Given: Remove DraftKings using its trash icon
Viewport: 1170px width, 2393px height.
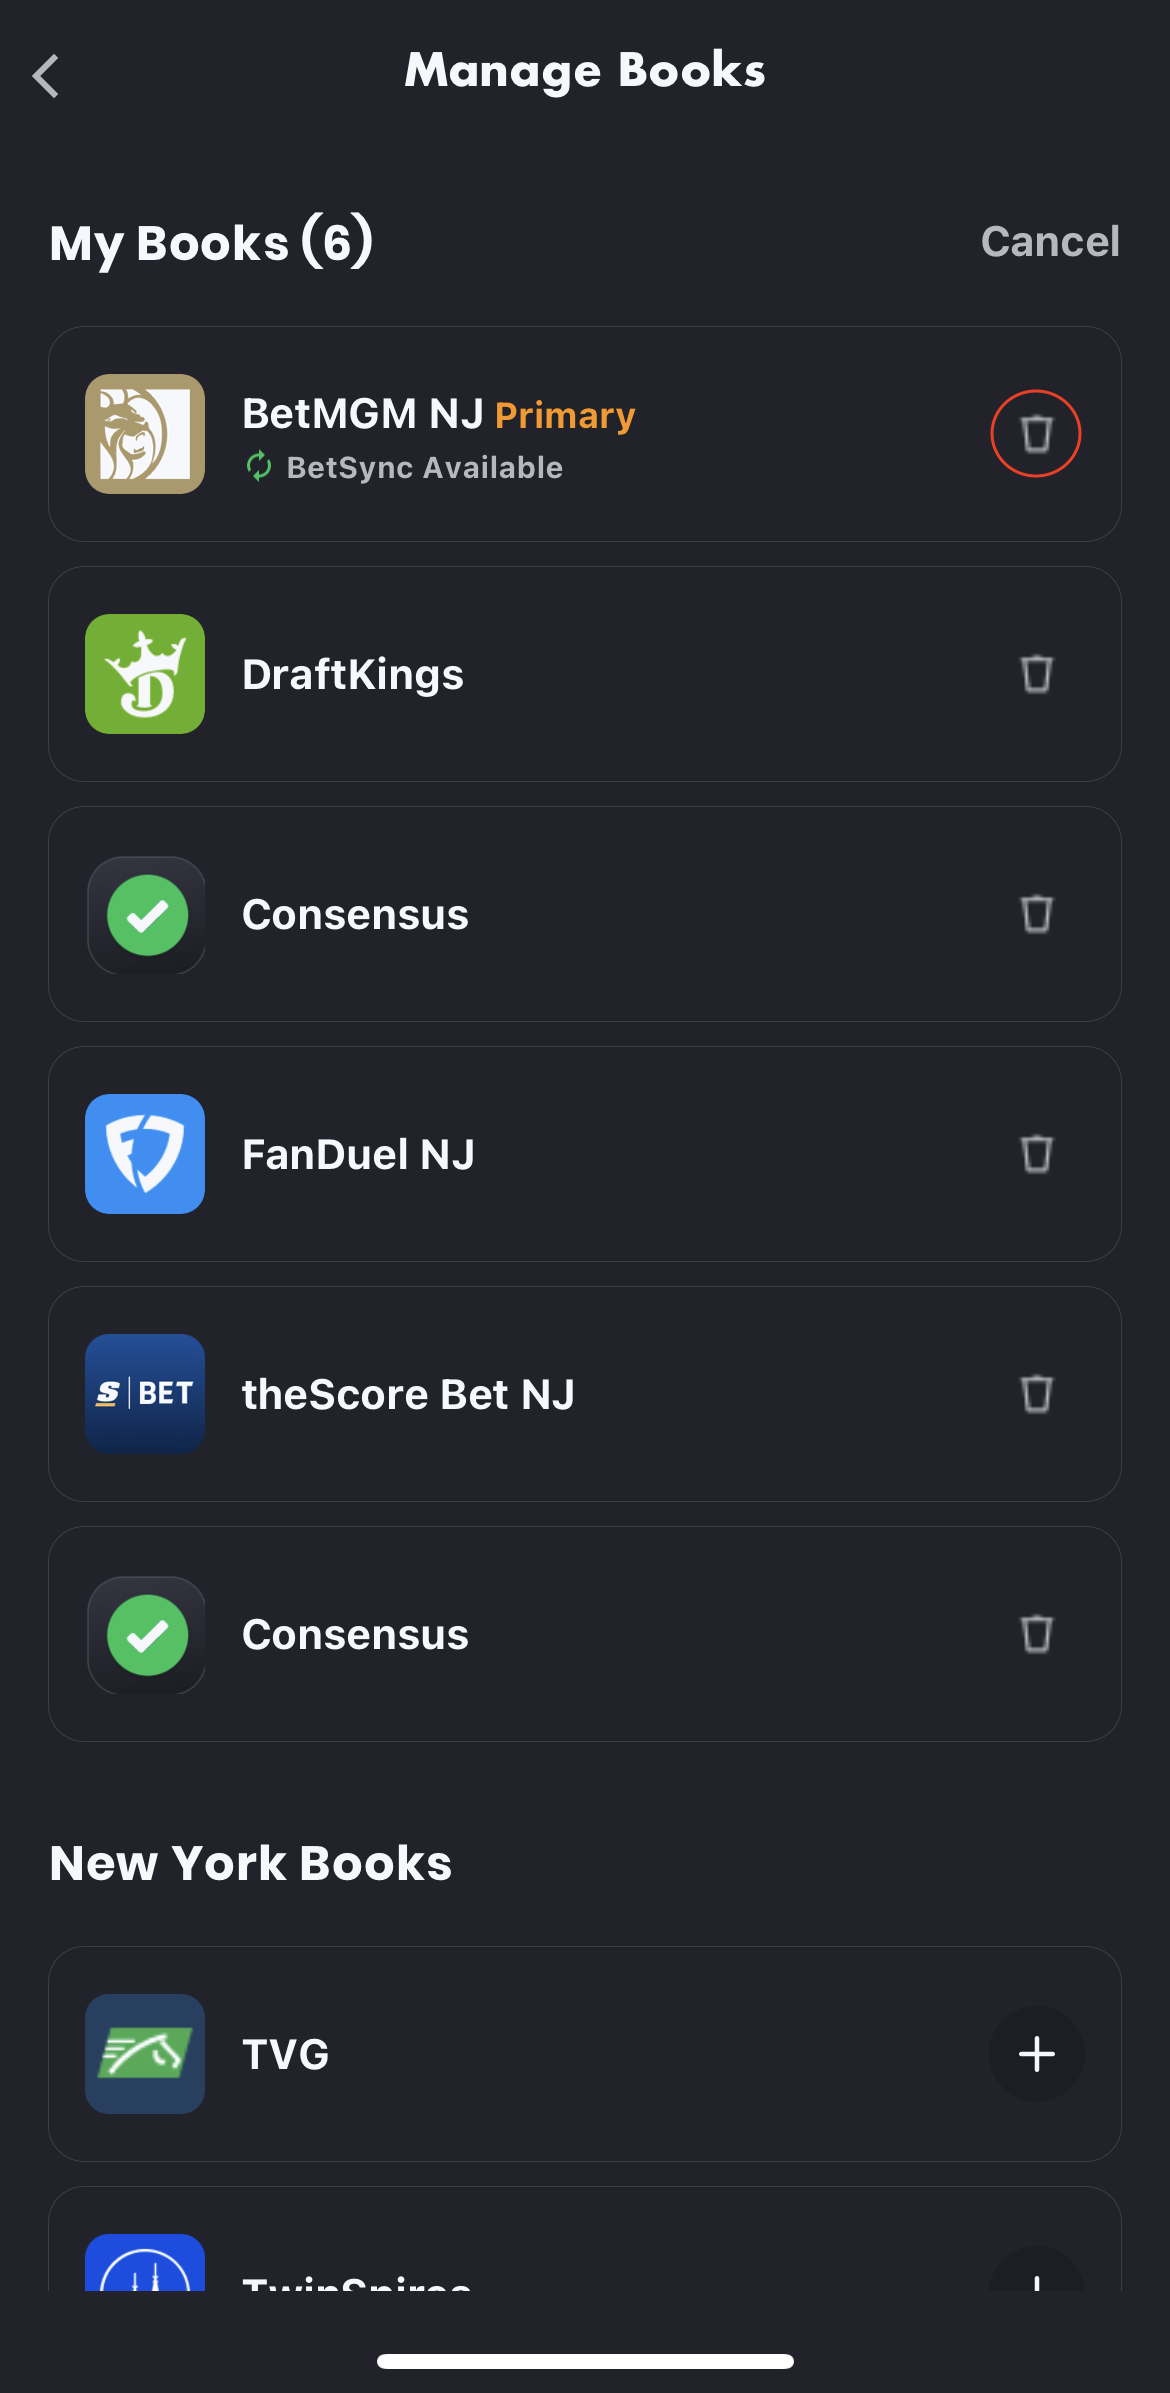Looking at the screenshot, I should click(1036, 674).
